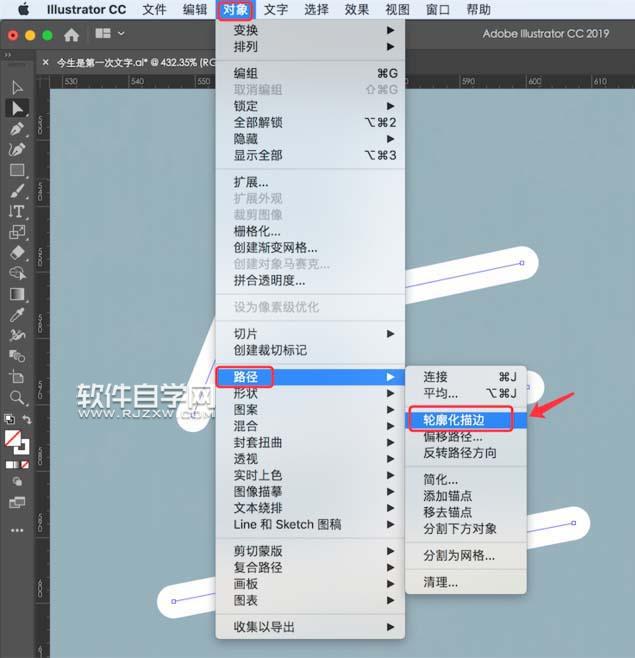This screenshot has width=635, height=658.
Task: Select the Blend tool
Action: 17,356
